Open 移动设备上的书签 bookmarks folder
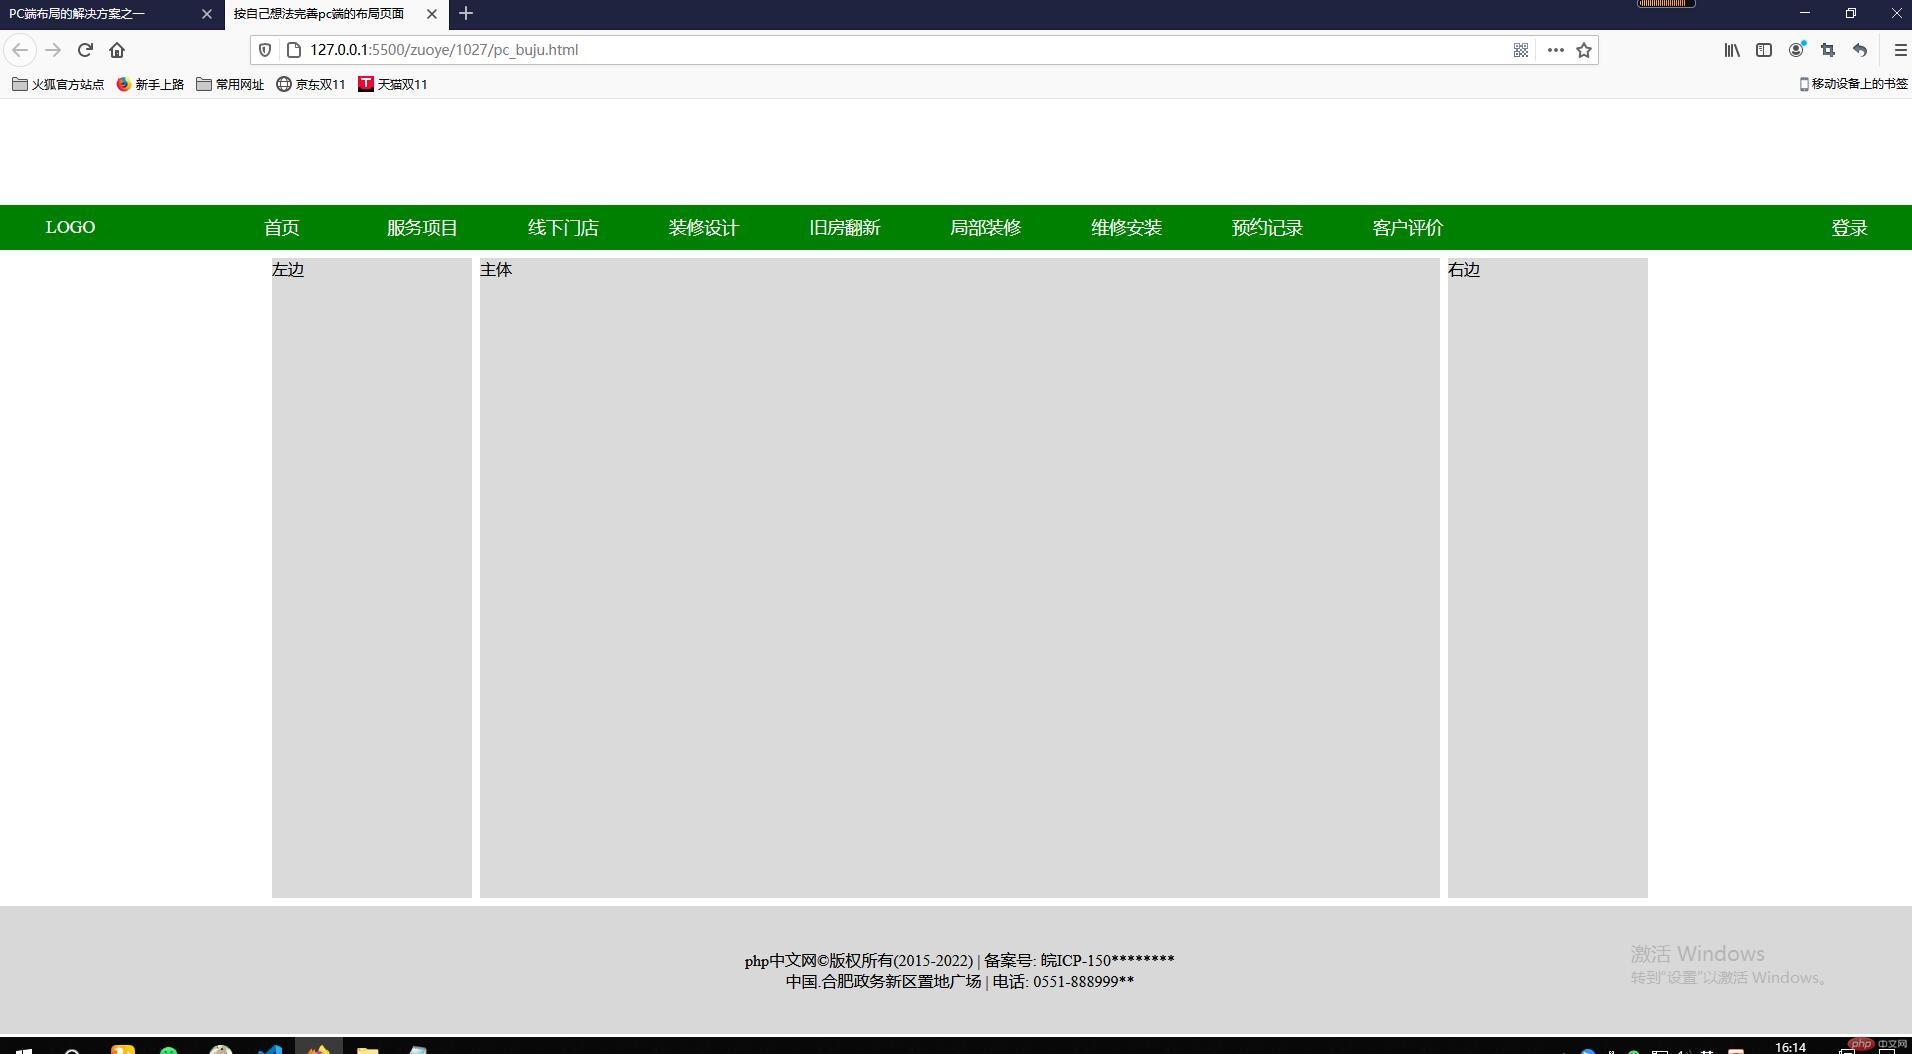The image size is (1912, 1054). [1853, 84]
